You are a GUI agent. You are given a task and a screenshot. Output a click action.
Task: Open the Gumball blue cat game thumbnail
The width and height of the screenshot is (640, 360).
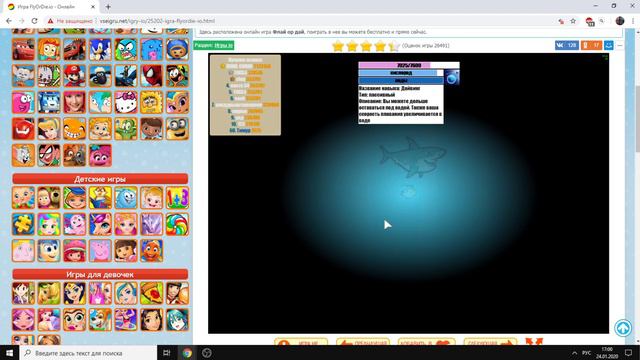[x=126, y=49]
